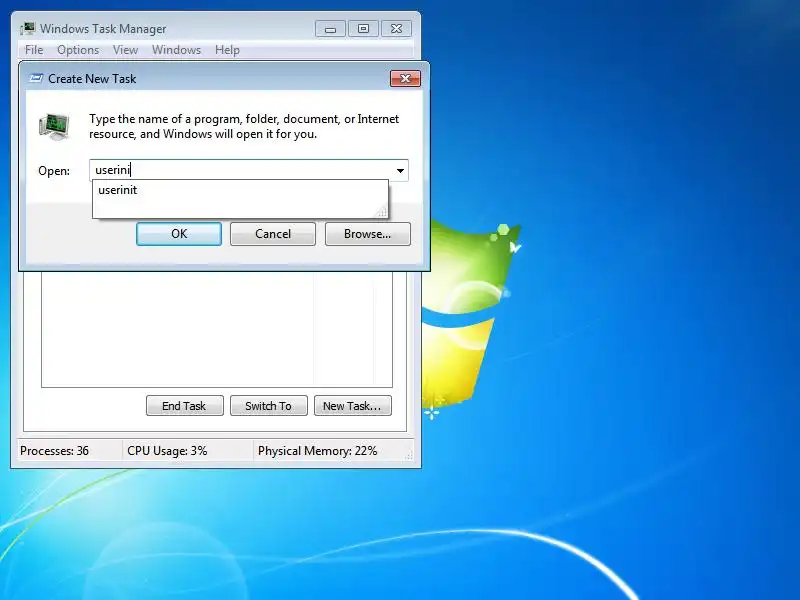Click the Processes: 36 status entry
Image resolution: width=800 pixels, height=600 pixels.
coord(55,451)
